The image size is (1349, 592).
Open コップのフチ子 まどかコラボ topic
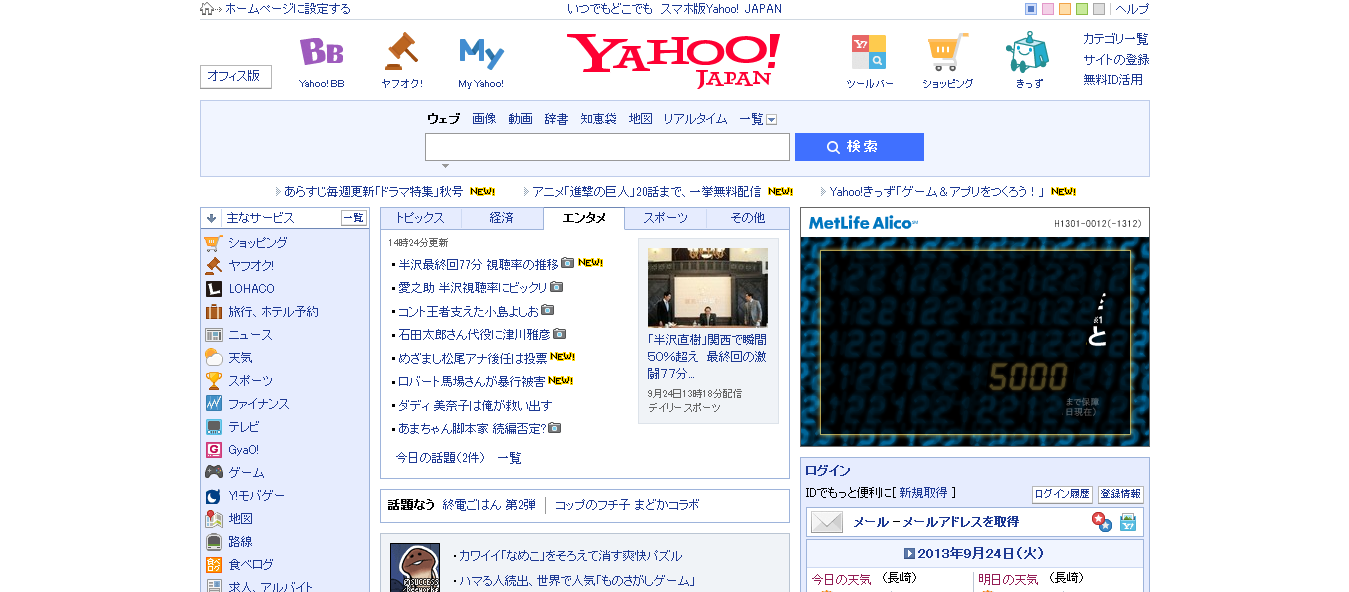tap(627, 505)
